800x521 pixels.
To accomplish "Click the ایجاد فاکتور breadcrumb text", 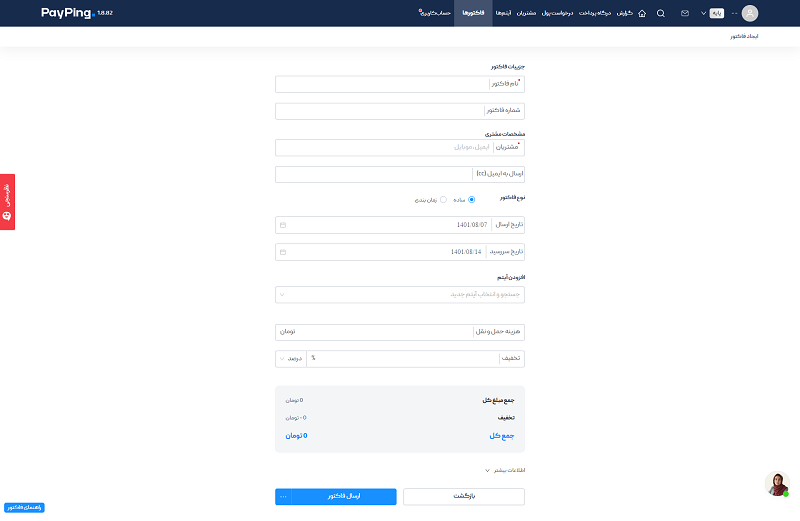I will (744, 36).
